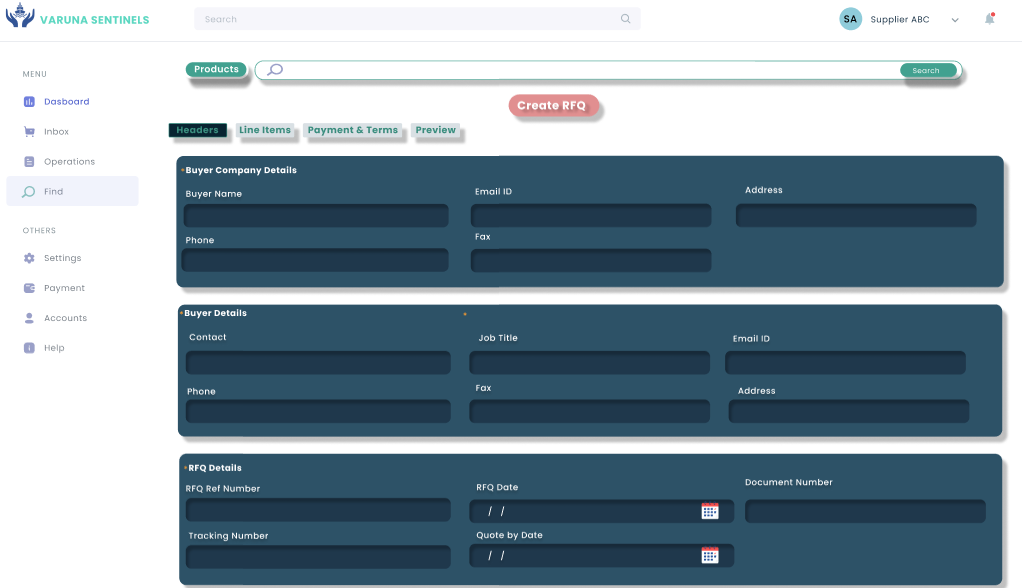The width and height of the screenshot is (1022, 588).
Task: Click the magnifier icon in the top search bar
Action: [626, 19]
